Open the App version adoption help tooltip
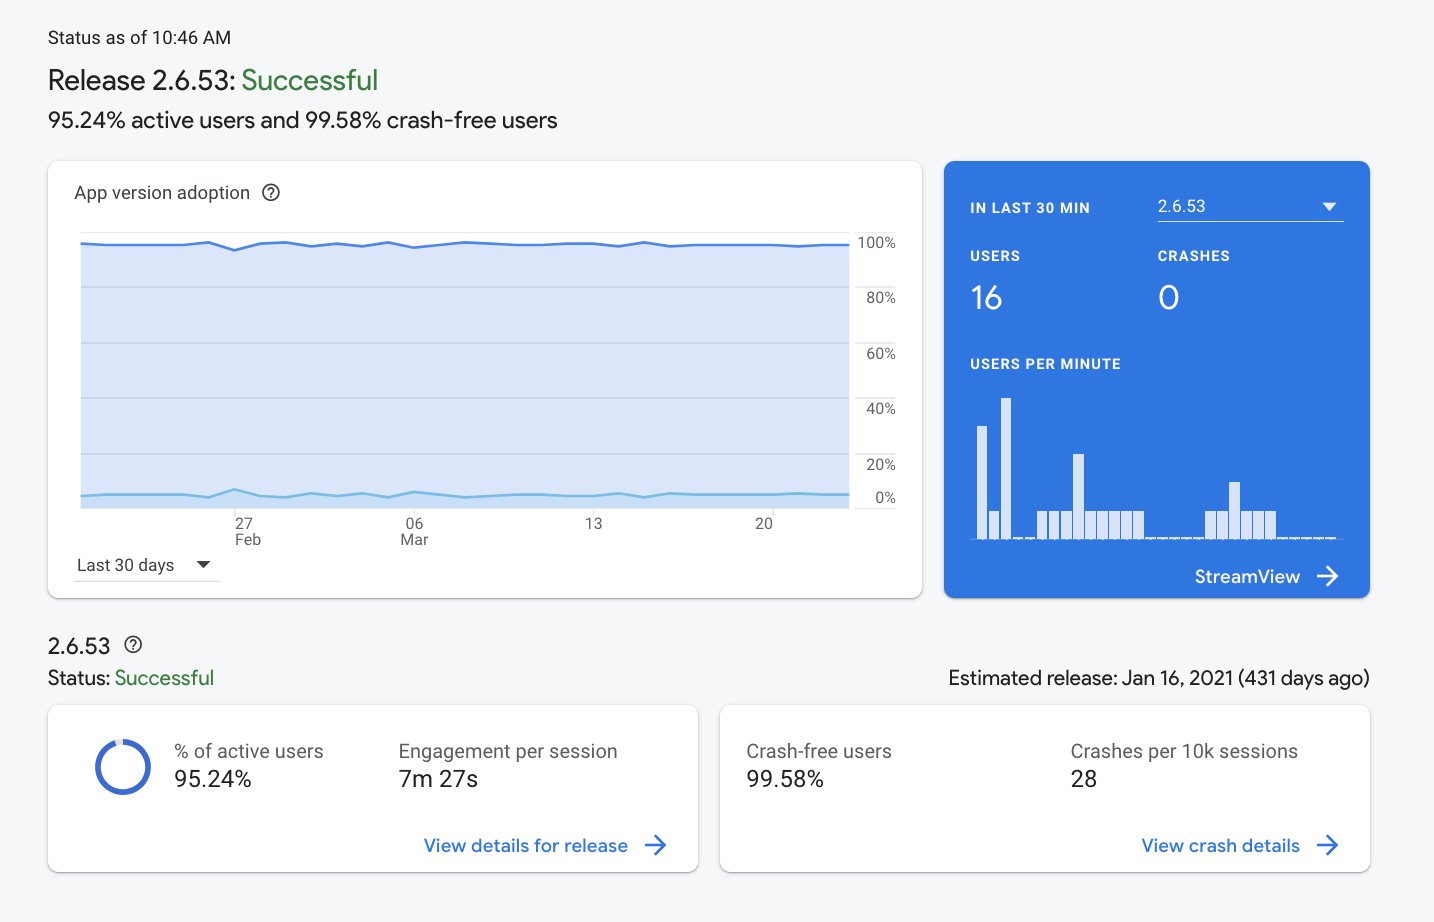The image size is (1434, 922). (270, 192)
